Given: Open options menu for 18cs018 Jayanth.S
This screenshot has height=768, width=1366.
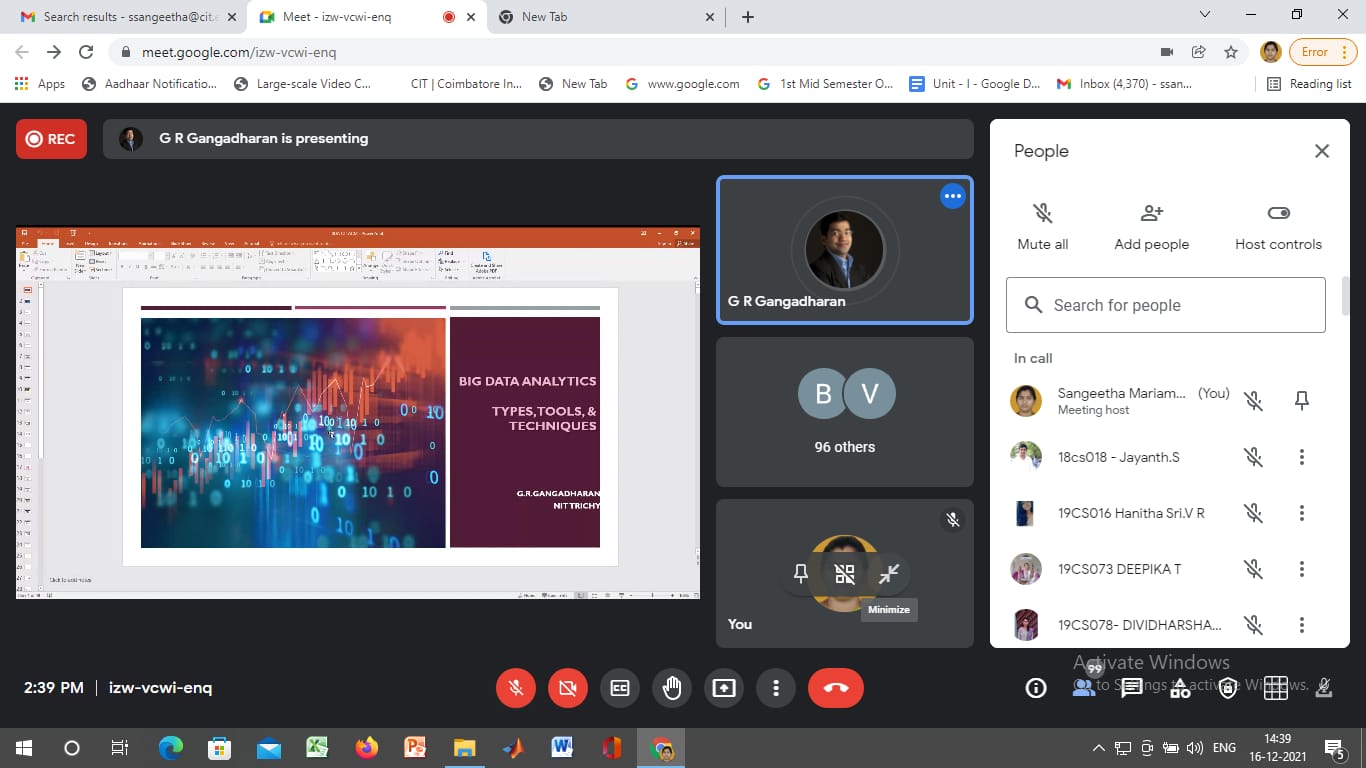Looking at the screenshot, I should pos(1301,457).
